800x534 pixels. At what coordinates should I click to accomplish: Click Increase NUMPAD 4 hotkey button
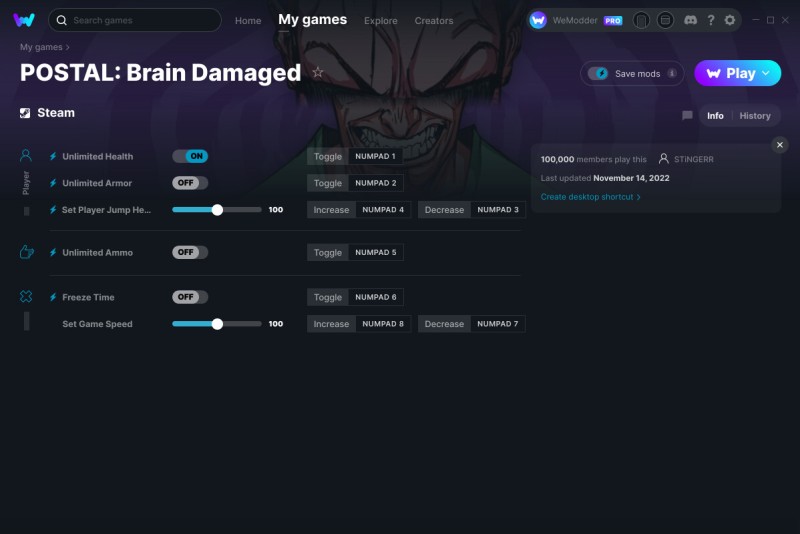point(359,210)
